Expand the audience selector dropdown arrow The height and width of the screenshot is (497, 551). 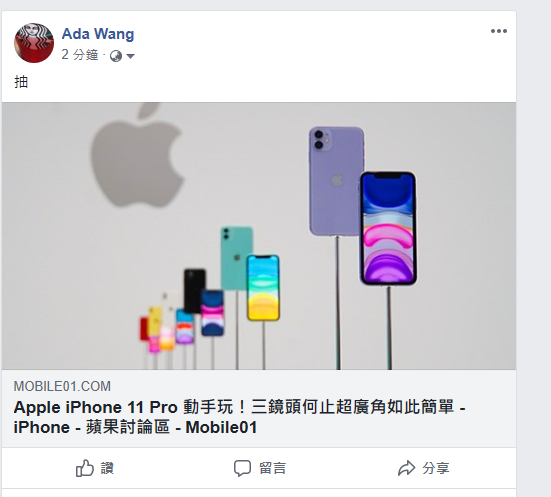(x=130, y=56)
